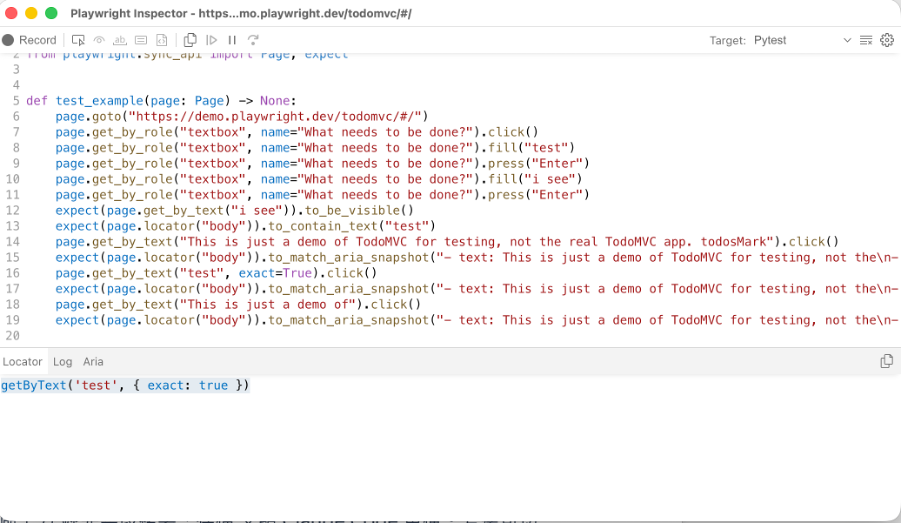Click line 13 to_contain_text code
The image size is (902, 524).
[245, 226]
